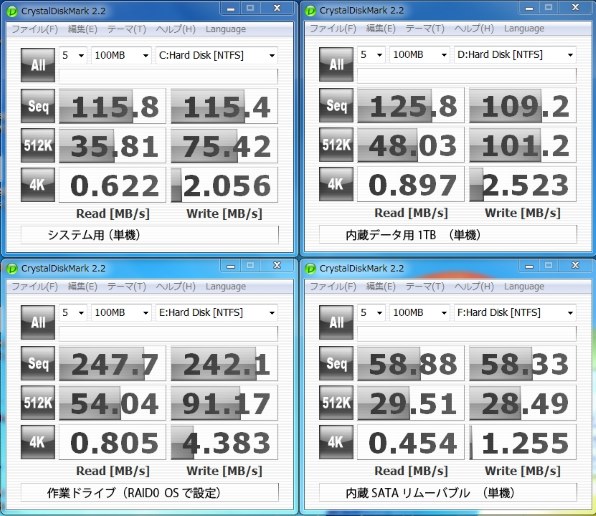596x516 pixels.
Task: Click 4K read result 0.454
Action: tap(411, 442)
